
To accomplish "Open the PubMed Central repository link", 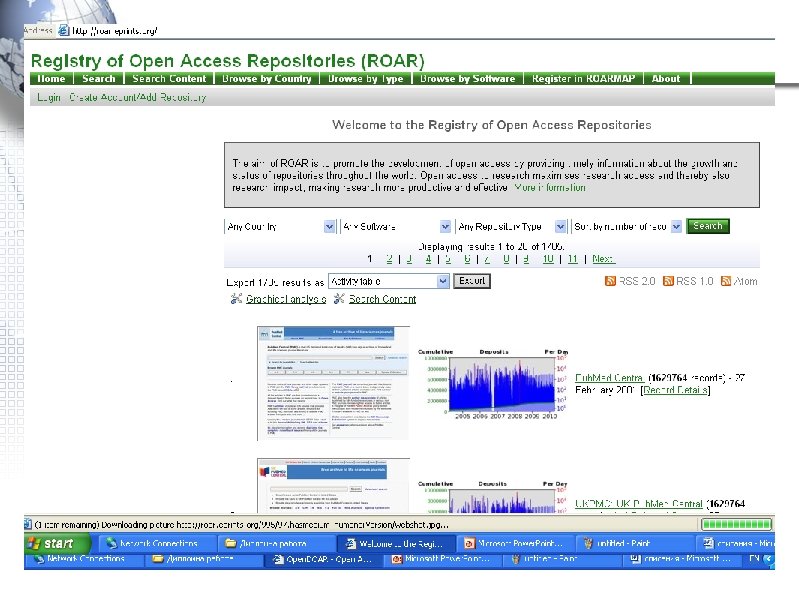I will click(609, 378).
